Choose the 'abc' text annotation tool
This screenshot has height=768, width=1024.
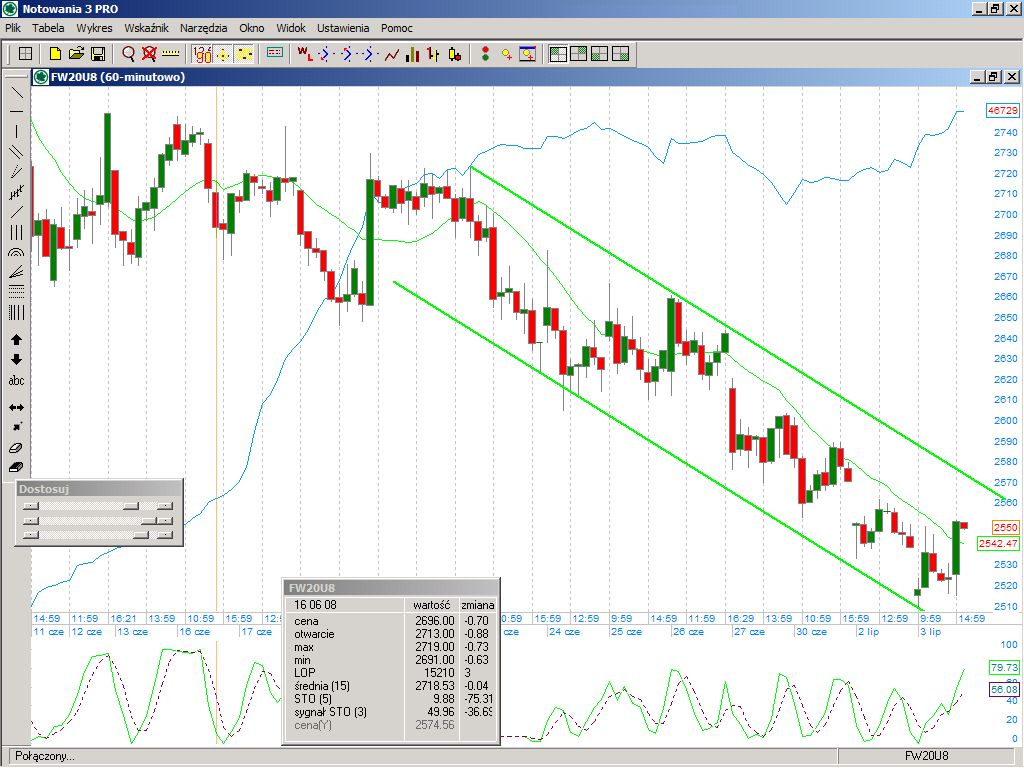click(x=16, y=380)
